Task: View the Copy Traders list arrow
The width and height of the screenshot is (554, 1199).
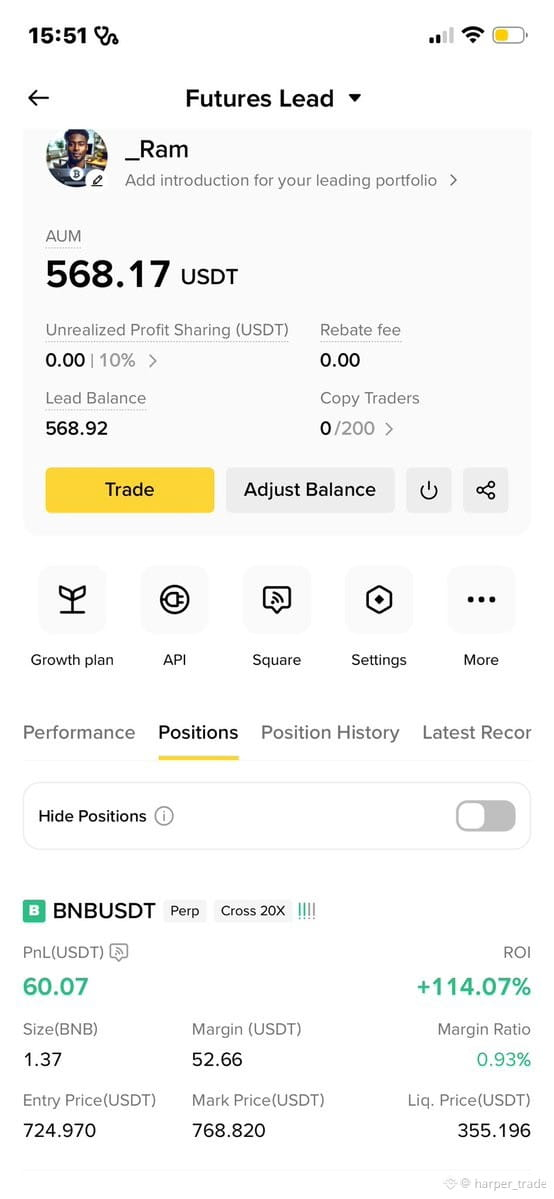Action: [389, 428]
